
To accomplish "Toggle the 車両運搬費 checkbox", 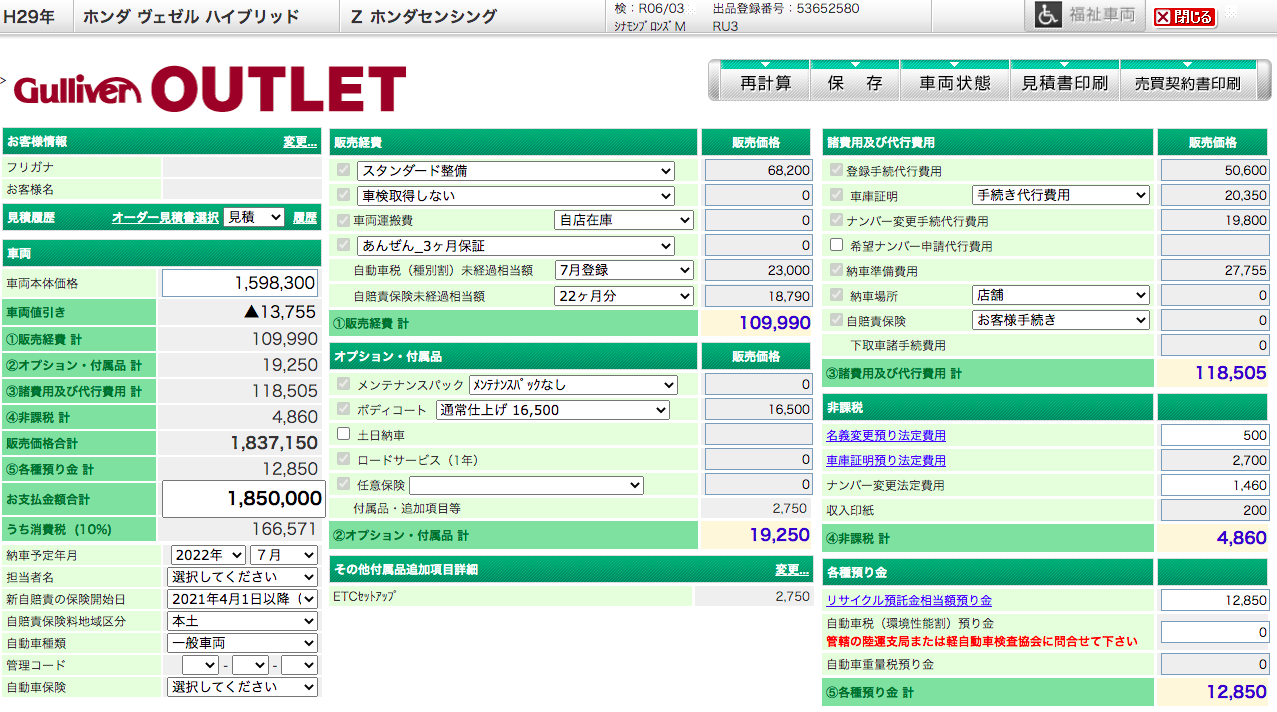I will pyautogui.click(x=344, y=220).
